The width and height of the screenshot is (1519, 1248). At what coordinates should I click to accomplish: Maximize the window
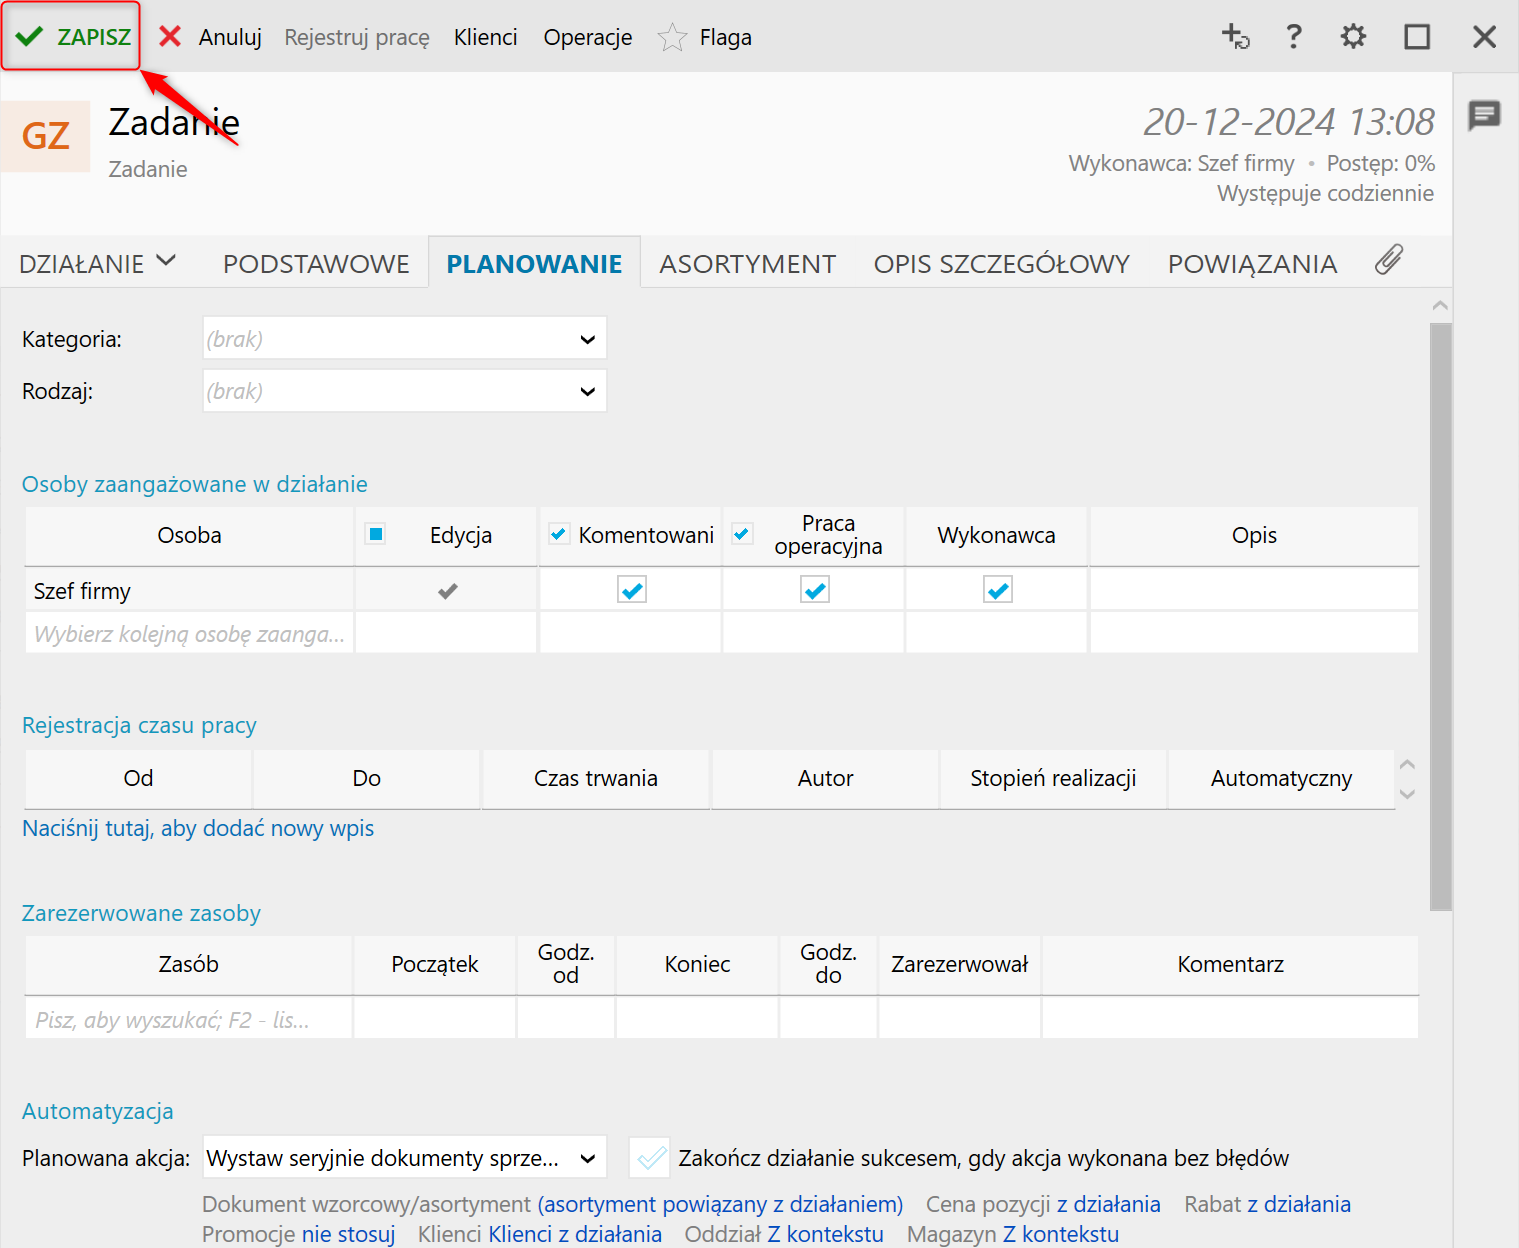(x=1417, y=37)
